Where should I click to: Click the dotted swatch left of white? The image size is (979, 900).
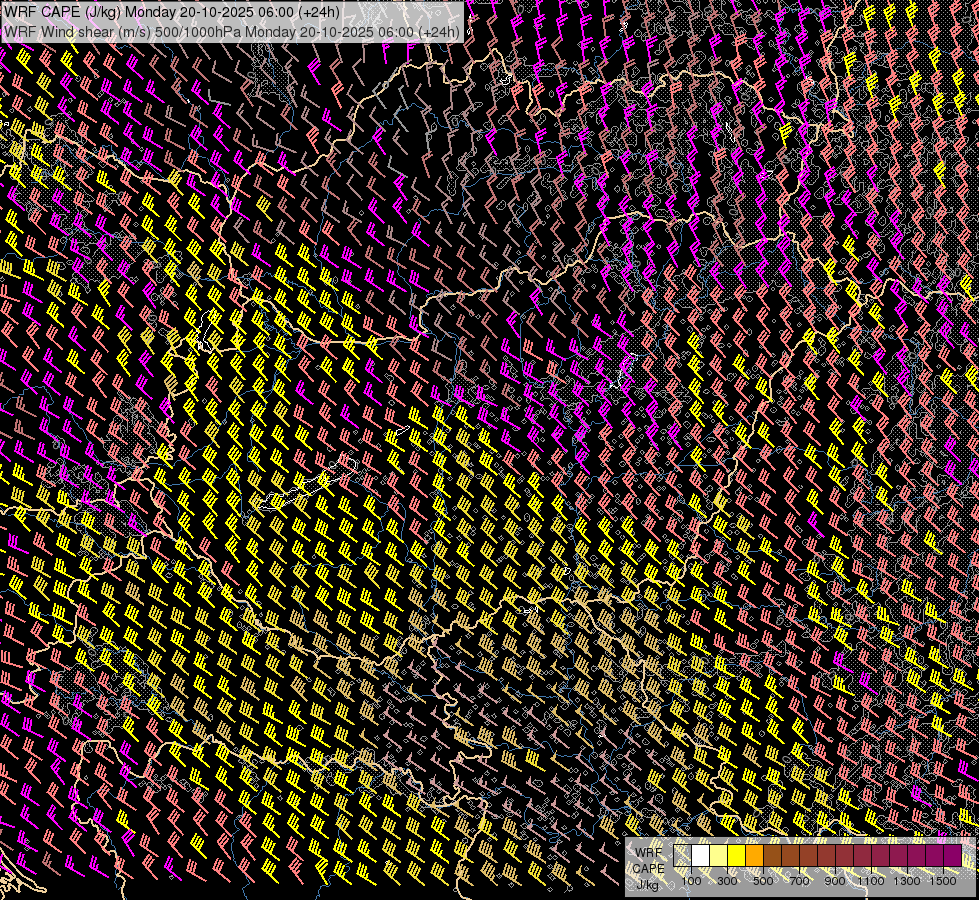point(683,856)
